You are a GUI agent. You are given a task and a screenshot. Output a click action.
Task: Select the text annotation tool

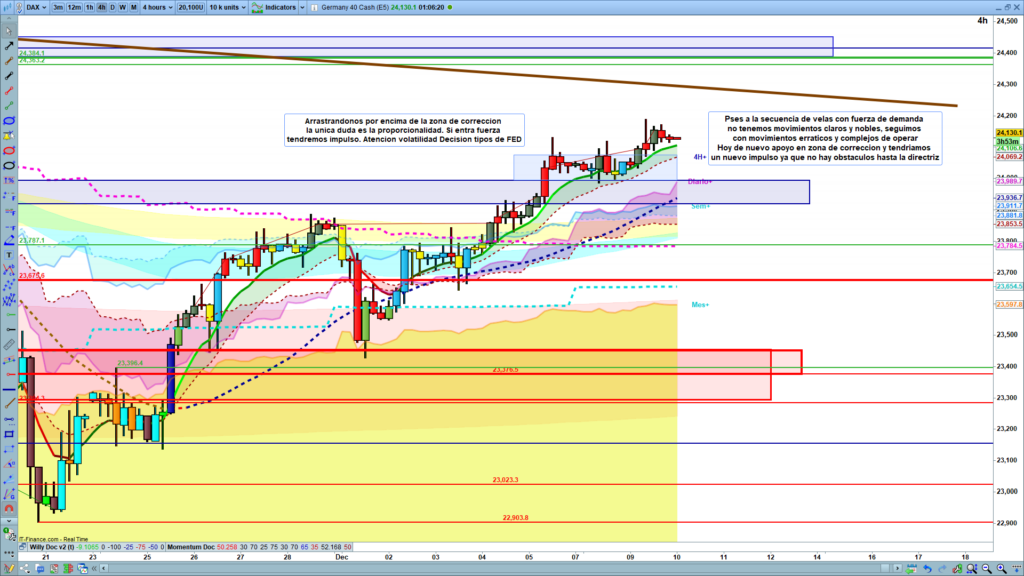(9, 255)
